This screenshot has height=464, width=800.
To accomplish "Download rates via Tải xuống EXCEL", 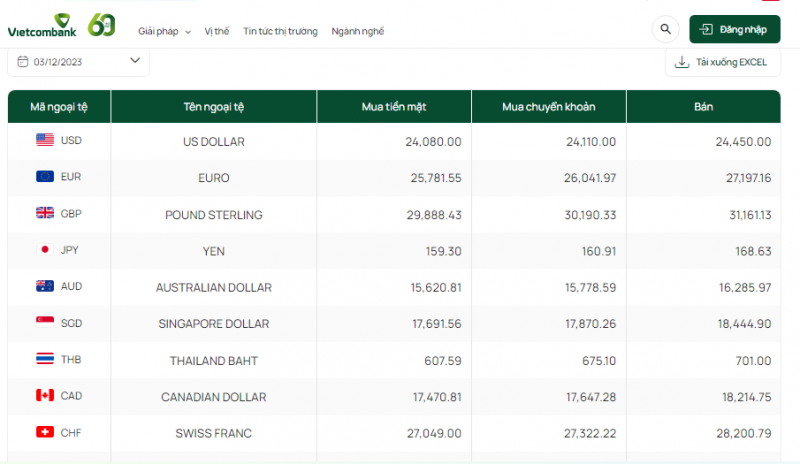I will coord(723,62).
